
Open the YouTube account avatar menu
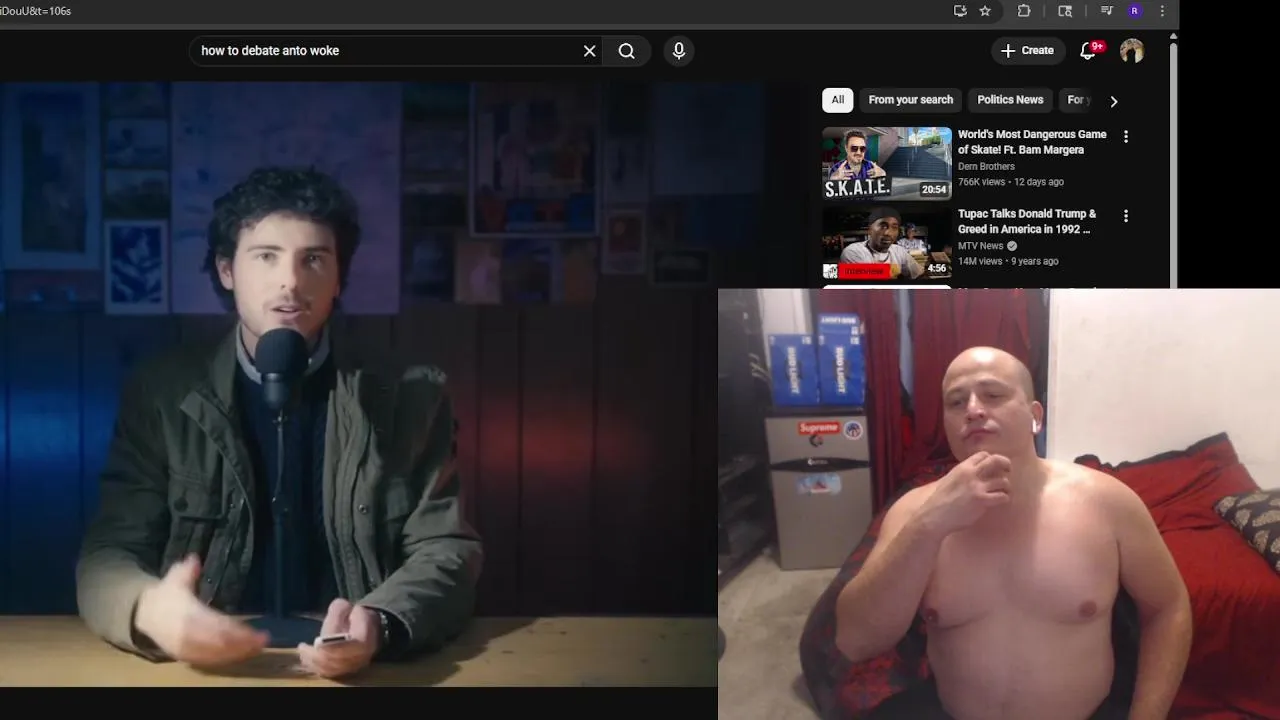[x=1132, y=51]
